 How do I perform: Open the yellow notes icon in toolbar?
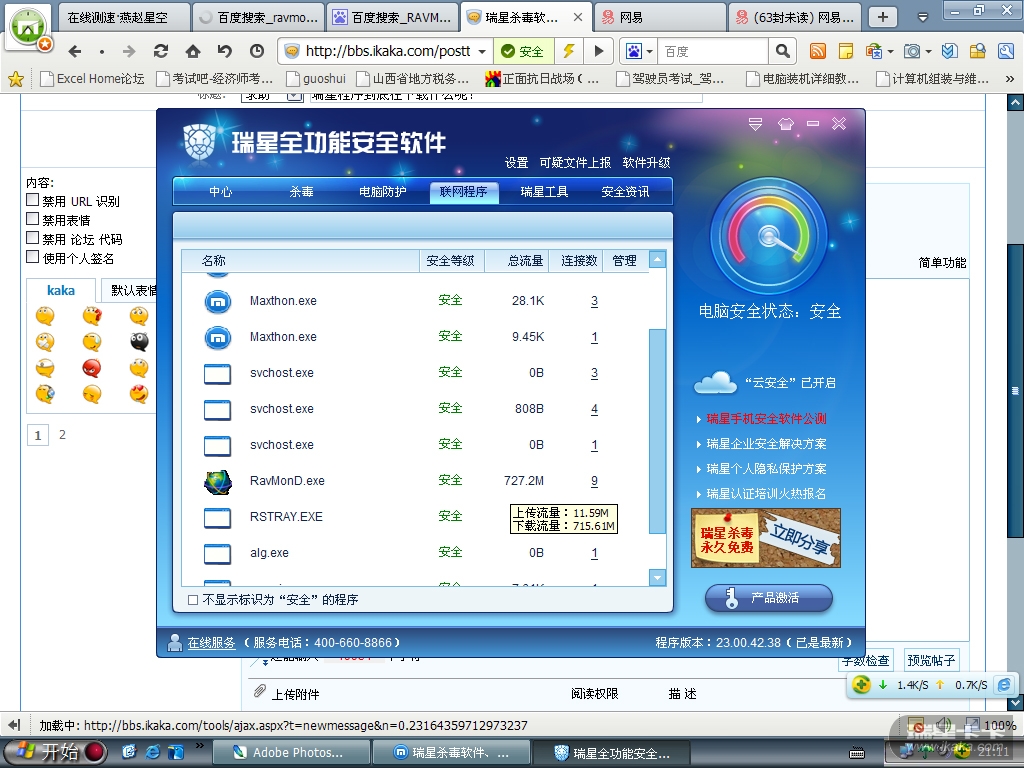846,51
